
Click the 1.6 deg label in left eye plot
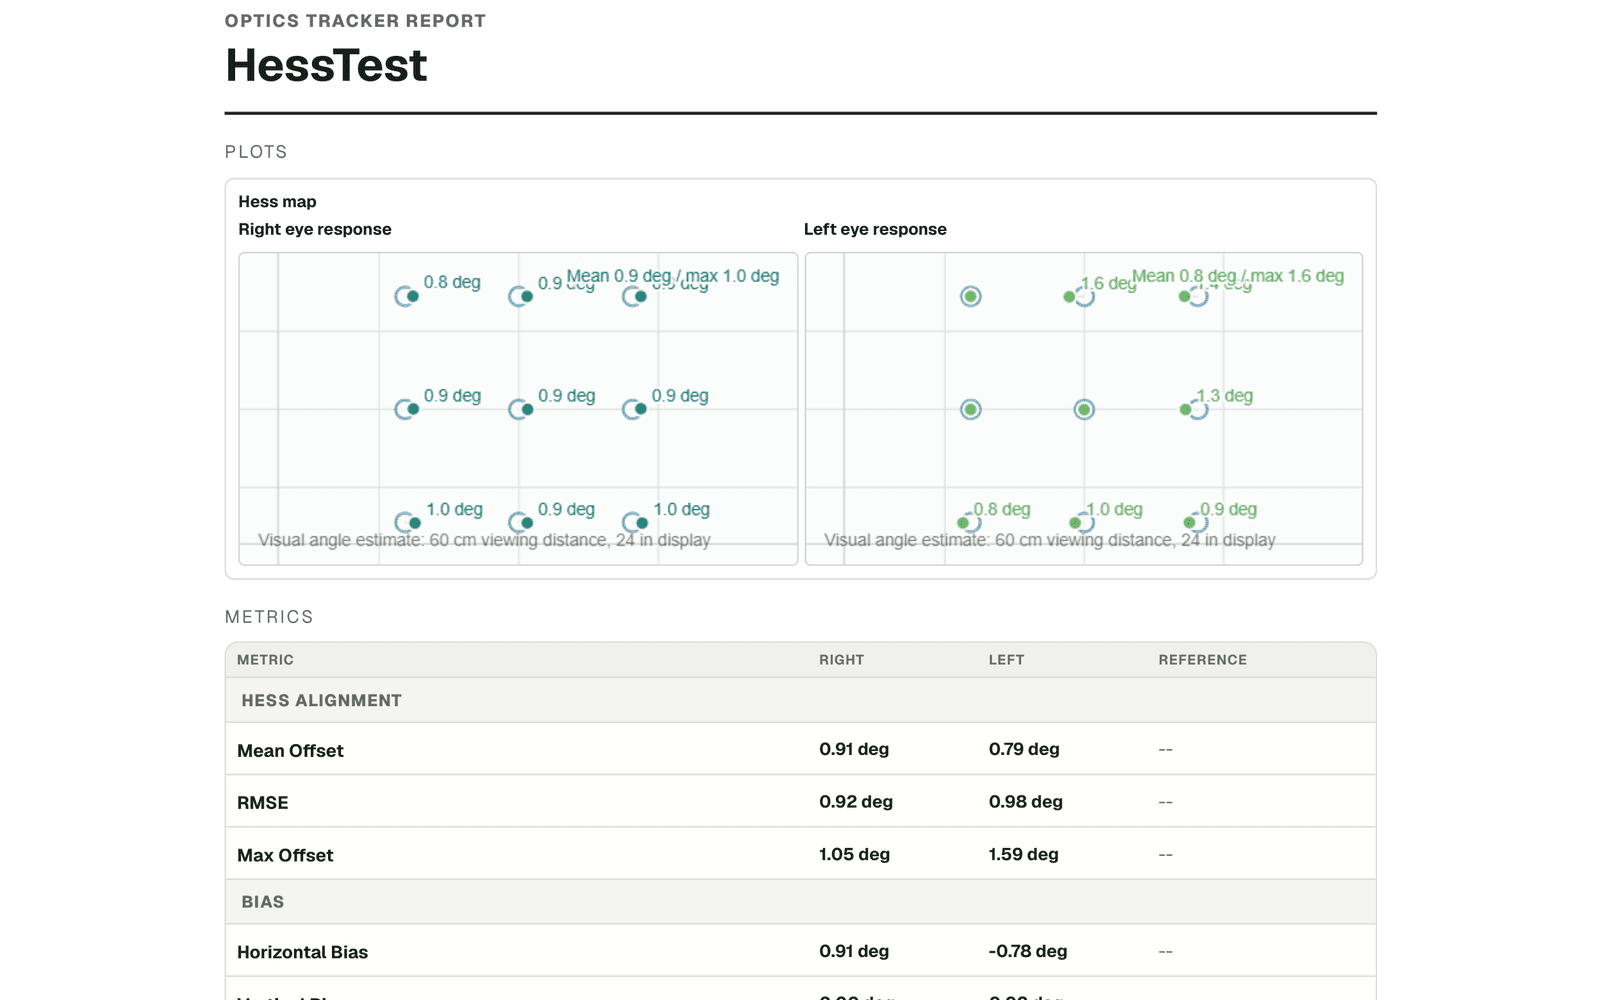click(1108, 284)
